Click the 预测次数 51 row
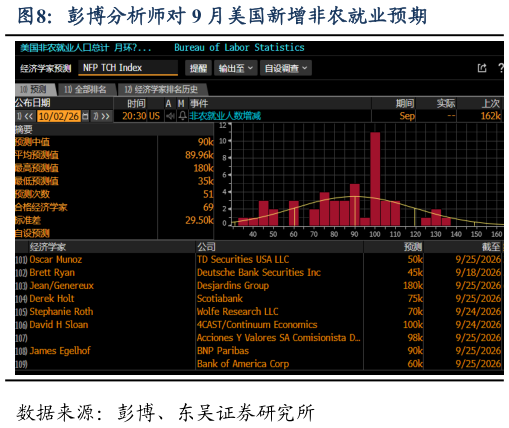Image resolution: width=509 pixels, height=428 pixels. pos(114,194)
